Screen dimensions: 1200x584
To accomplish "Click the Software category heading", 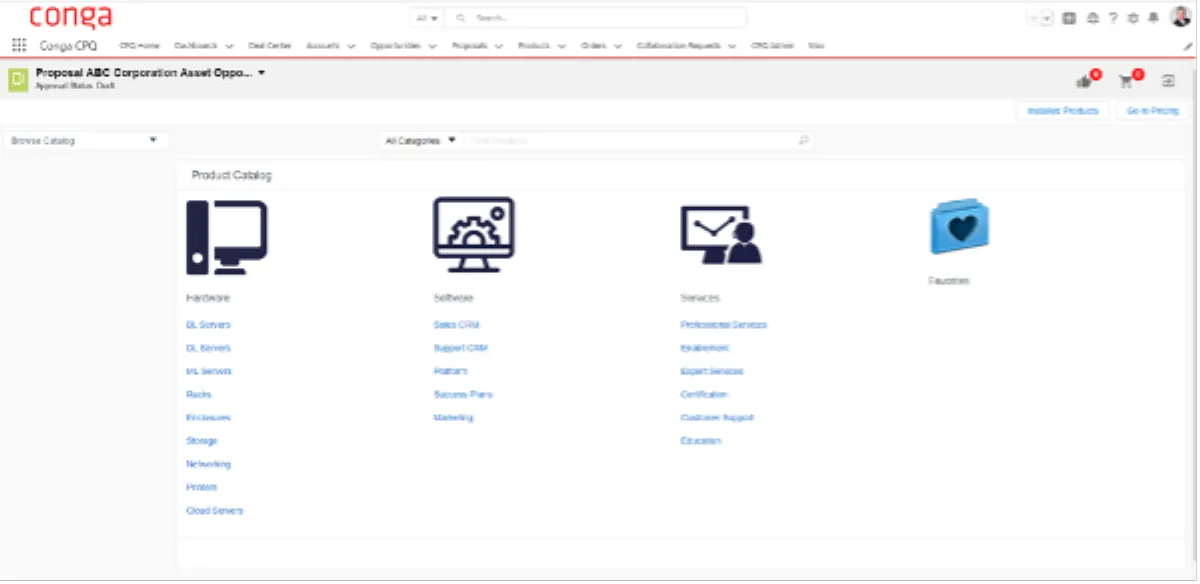I will [x=453, y=298].
